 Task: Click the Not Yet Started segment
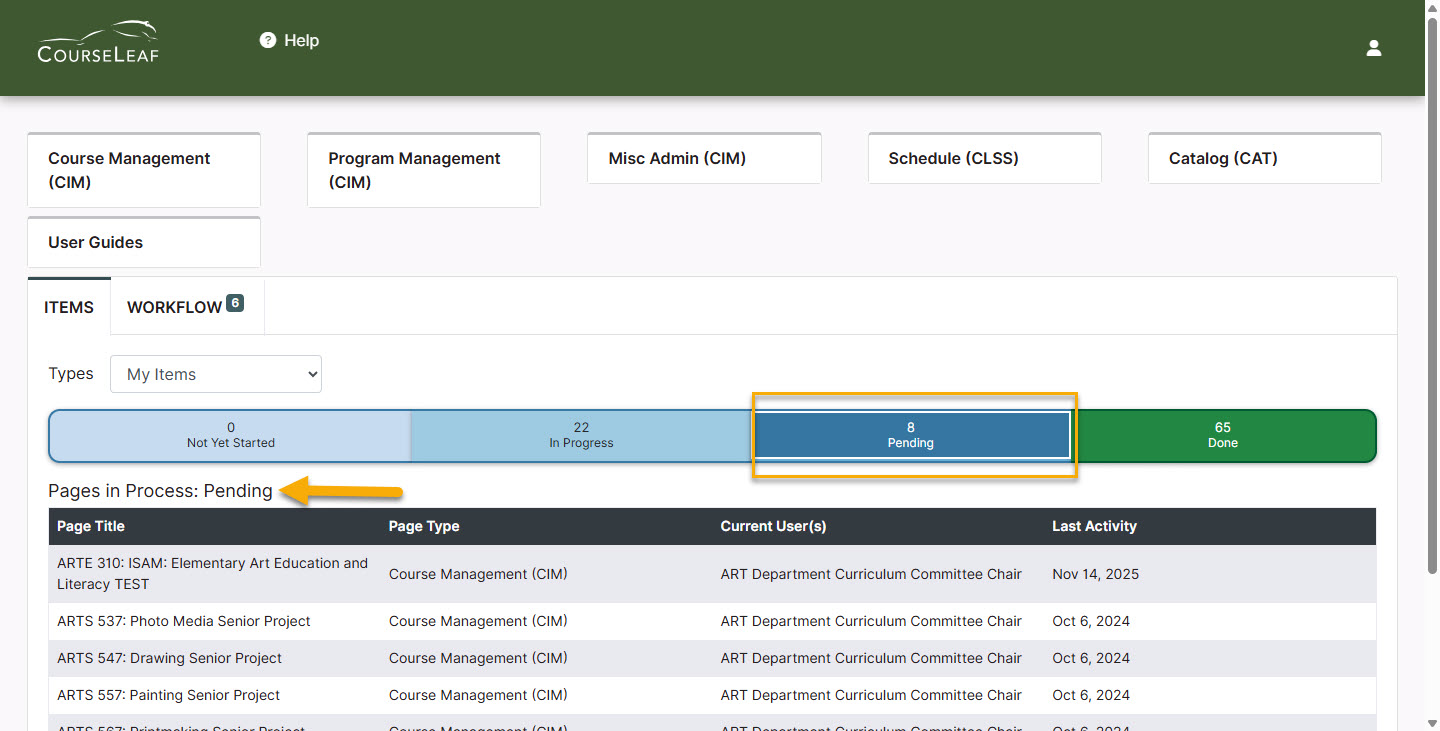(x=230, y=435)
